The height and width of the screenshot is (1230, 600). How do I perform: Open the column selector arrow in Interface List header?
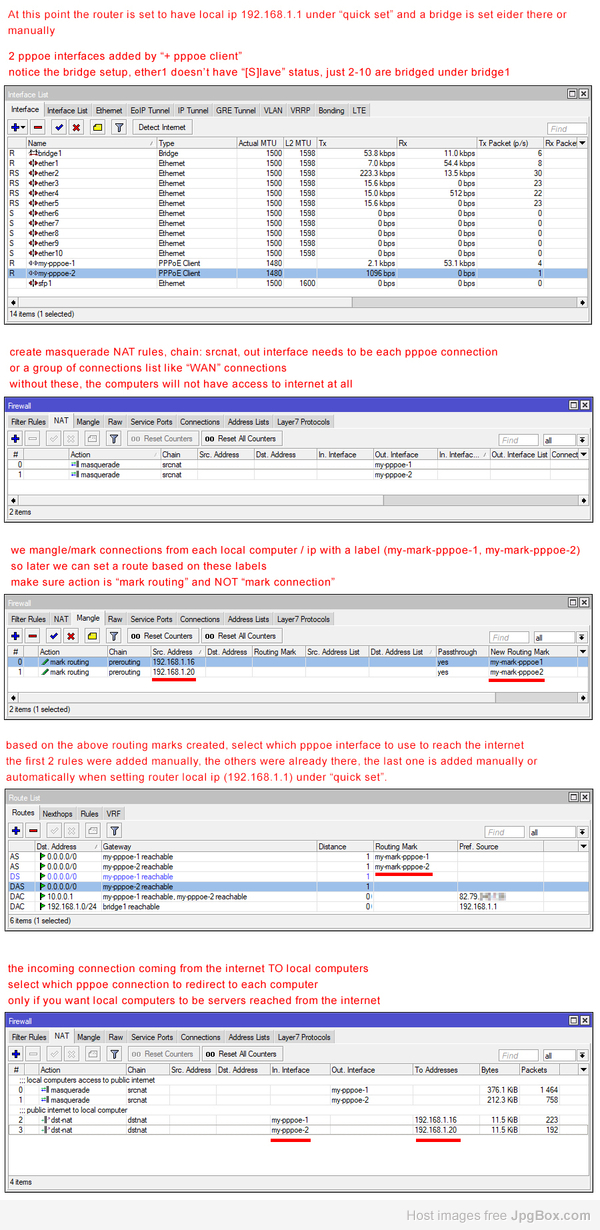583,143
